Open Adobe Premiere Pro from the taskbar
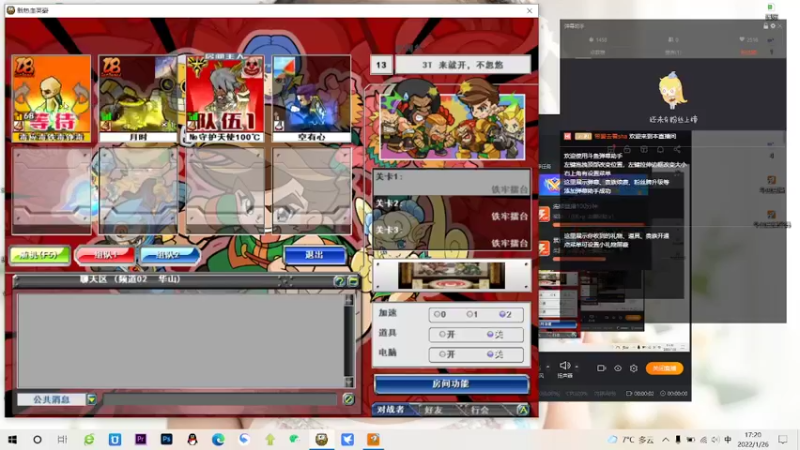This screenshot has width=800, height=450. click(x=140, y=439)
